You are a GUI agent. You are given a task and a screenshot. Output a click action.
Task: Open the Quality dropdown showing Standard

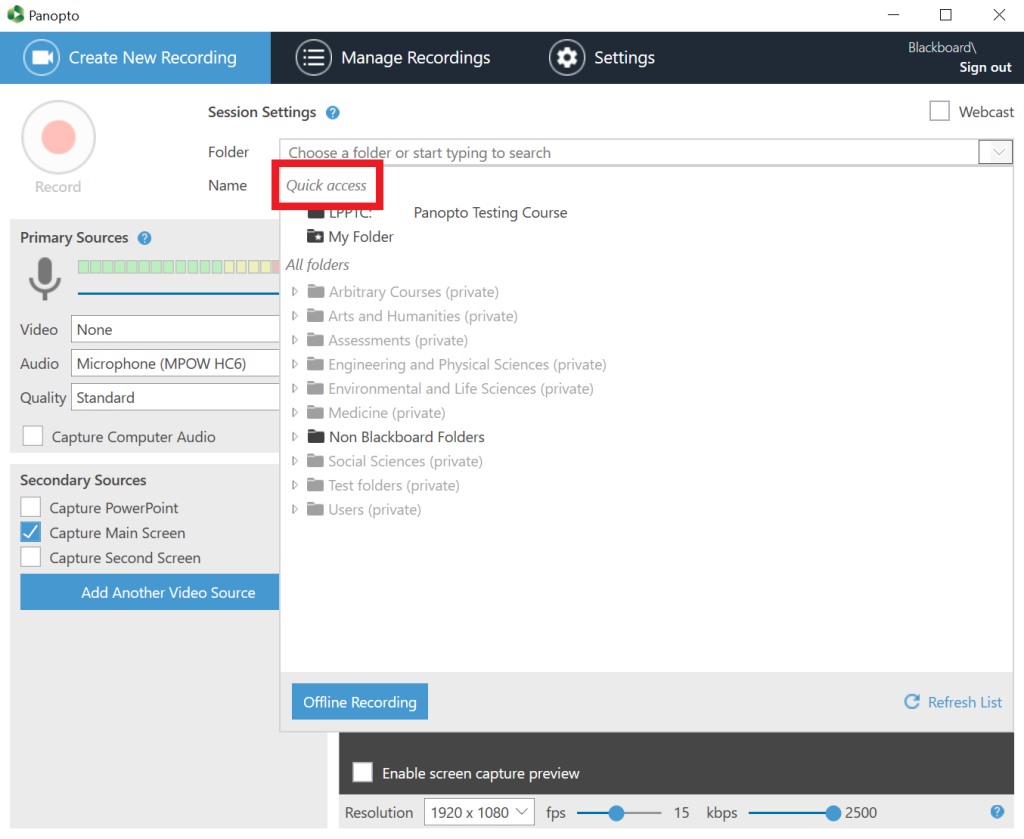(x=175, y=398)
